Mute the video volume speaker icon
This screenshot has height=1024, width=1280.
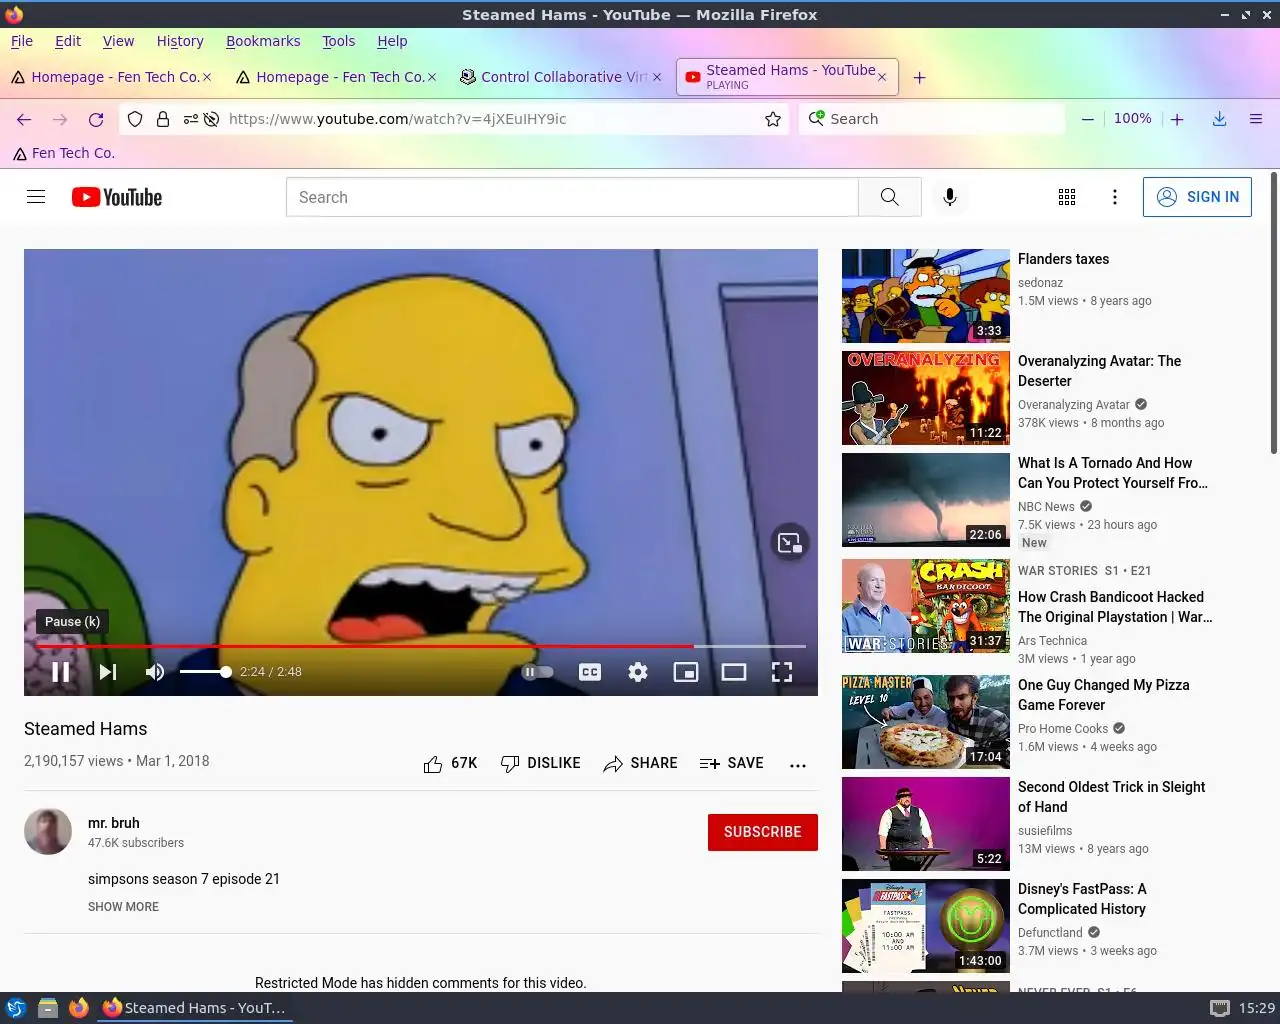155,672
